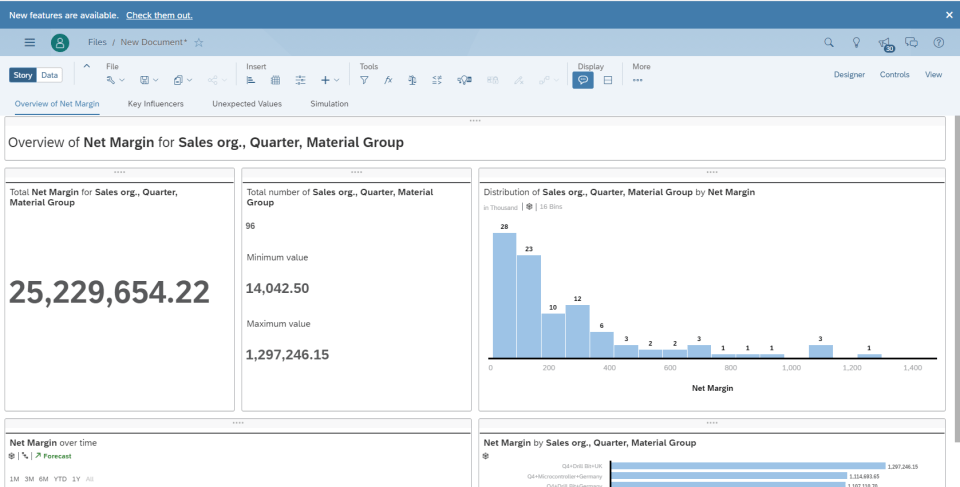Viewport: 960px width, 487px height.
Task: Collapse the toolbar with the chevron arrow
Action: (x=86, y=67)
